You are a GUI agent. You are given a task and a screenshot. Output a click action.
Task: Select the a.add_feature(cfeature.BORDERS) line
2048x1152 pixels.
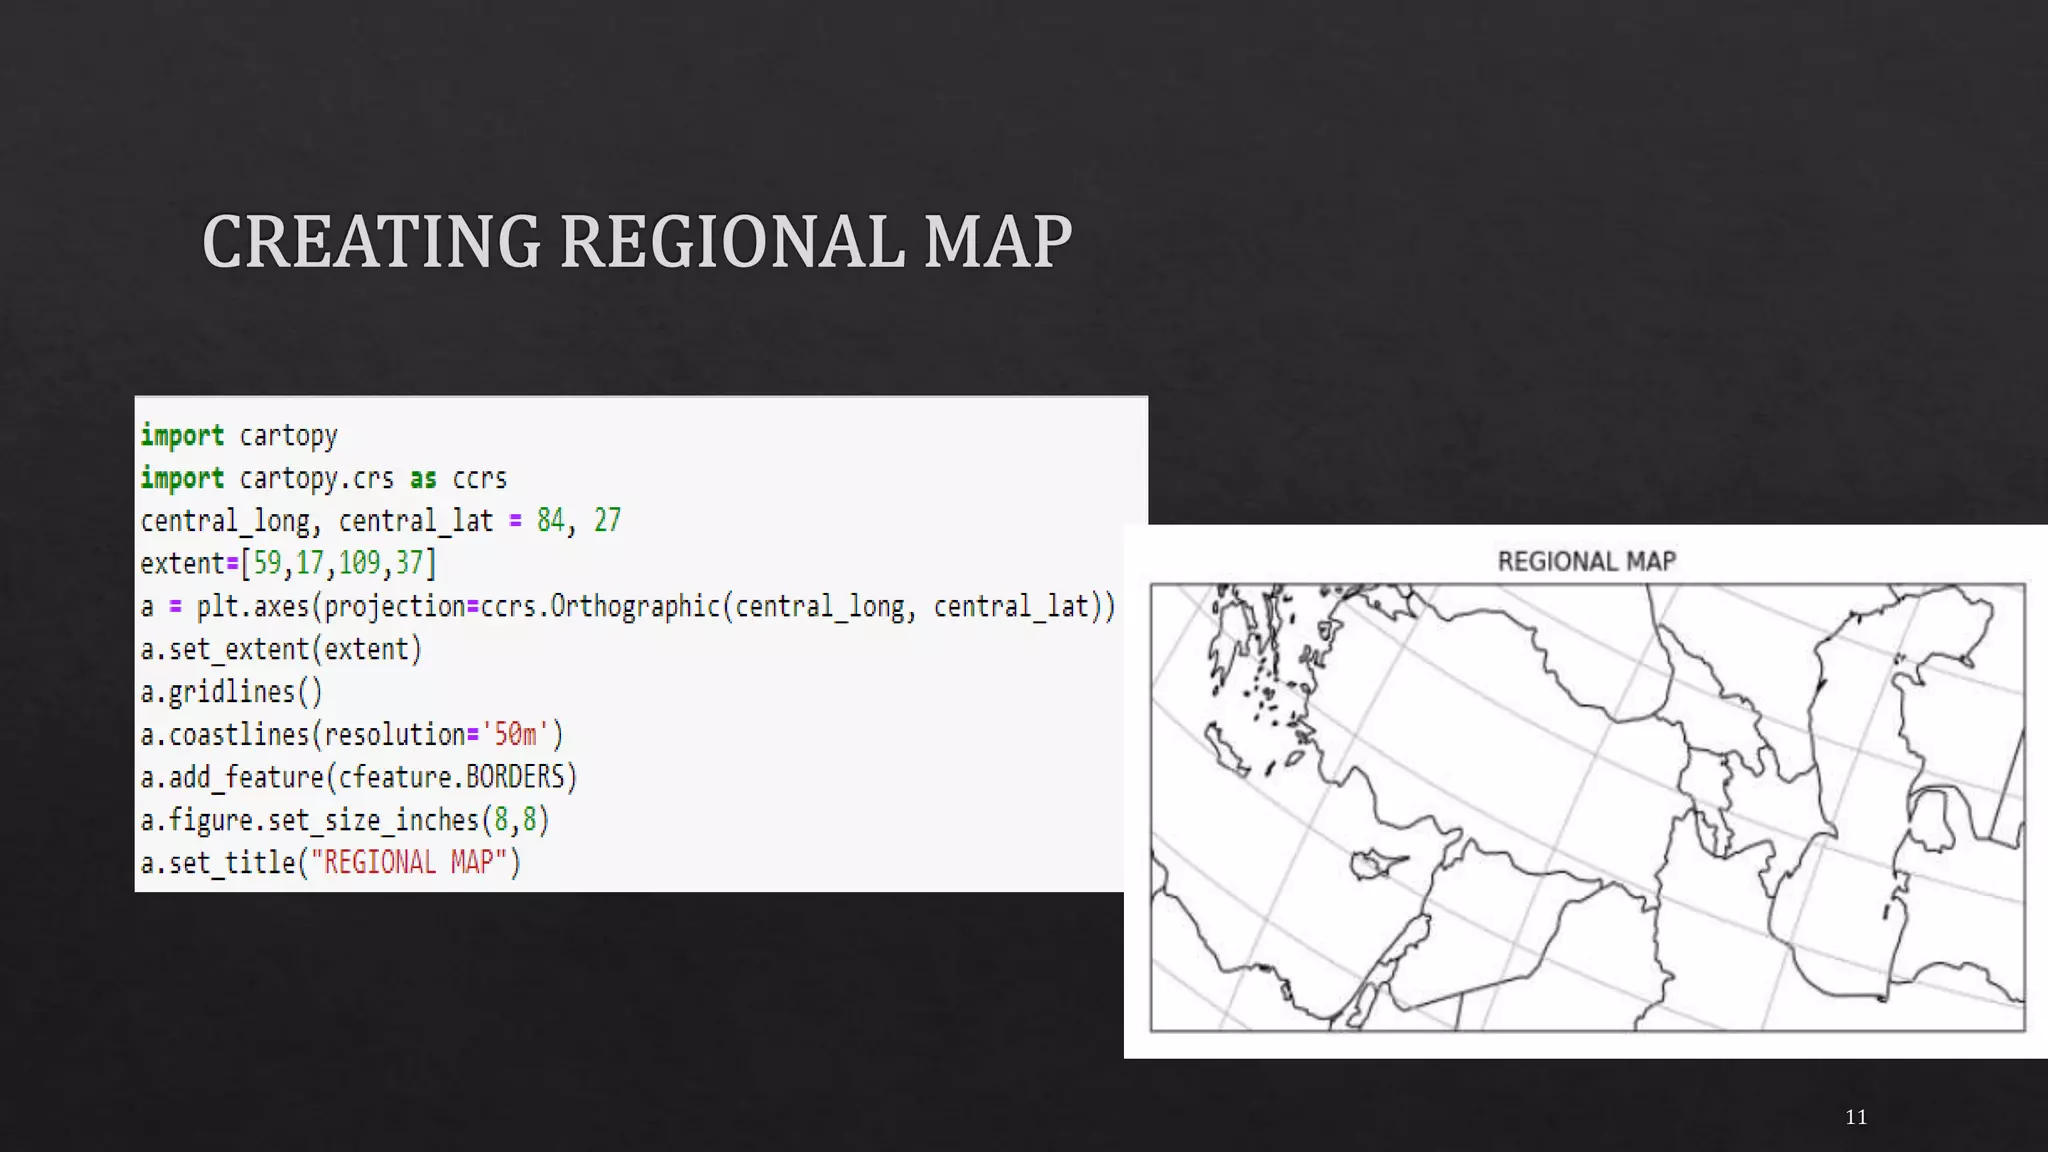(358, 778)
